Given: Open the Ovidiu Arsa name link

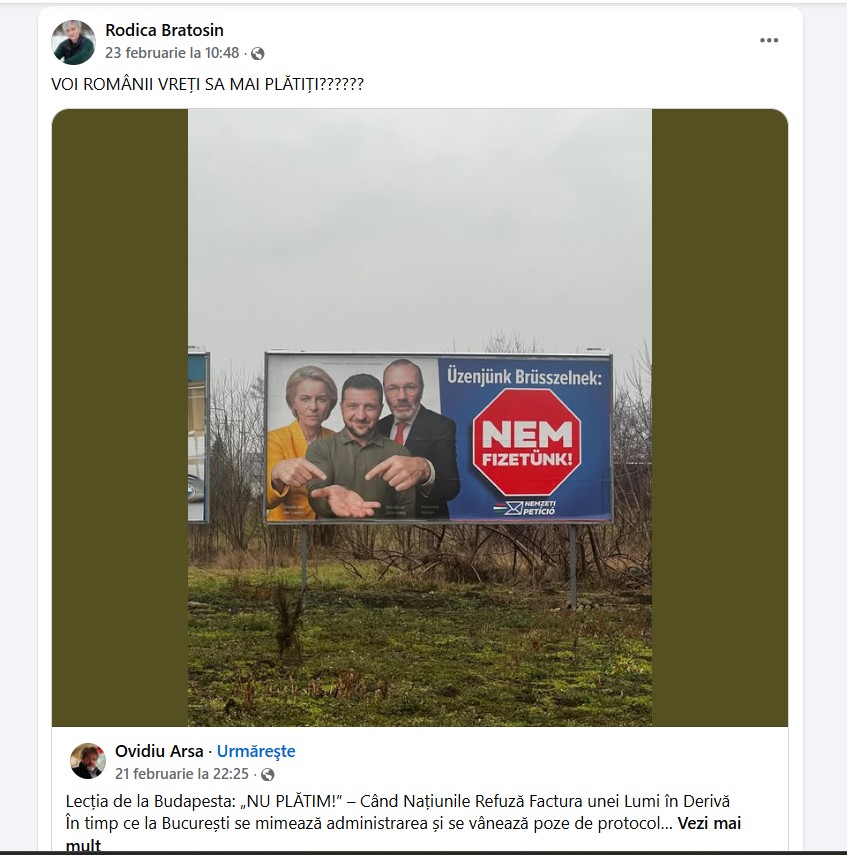Looking at the screenshot, I should [159, 751].
